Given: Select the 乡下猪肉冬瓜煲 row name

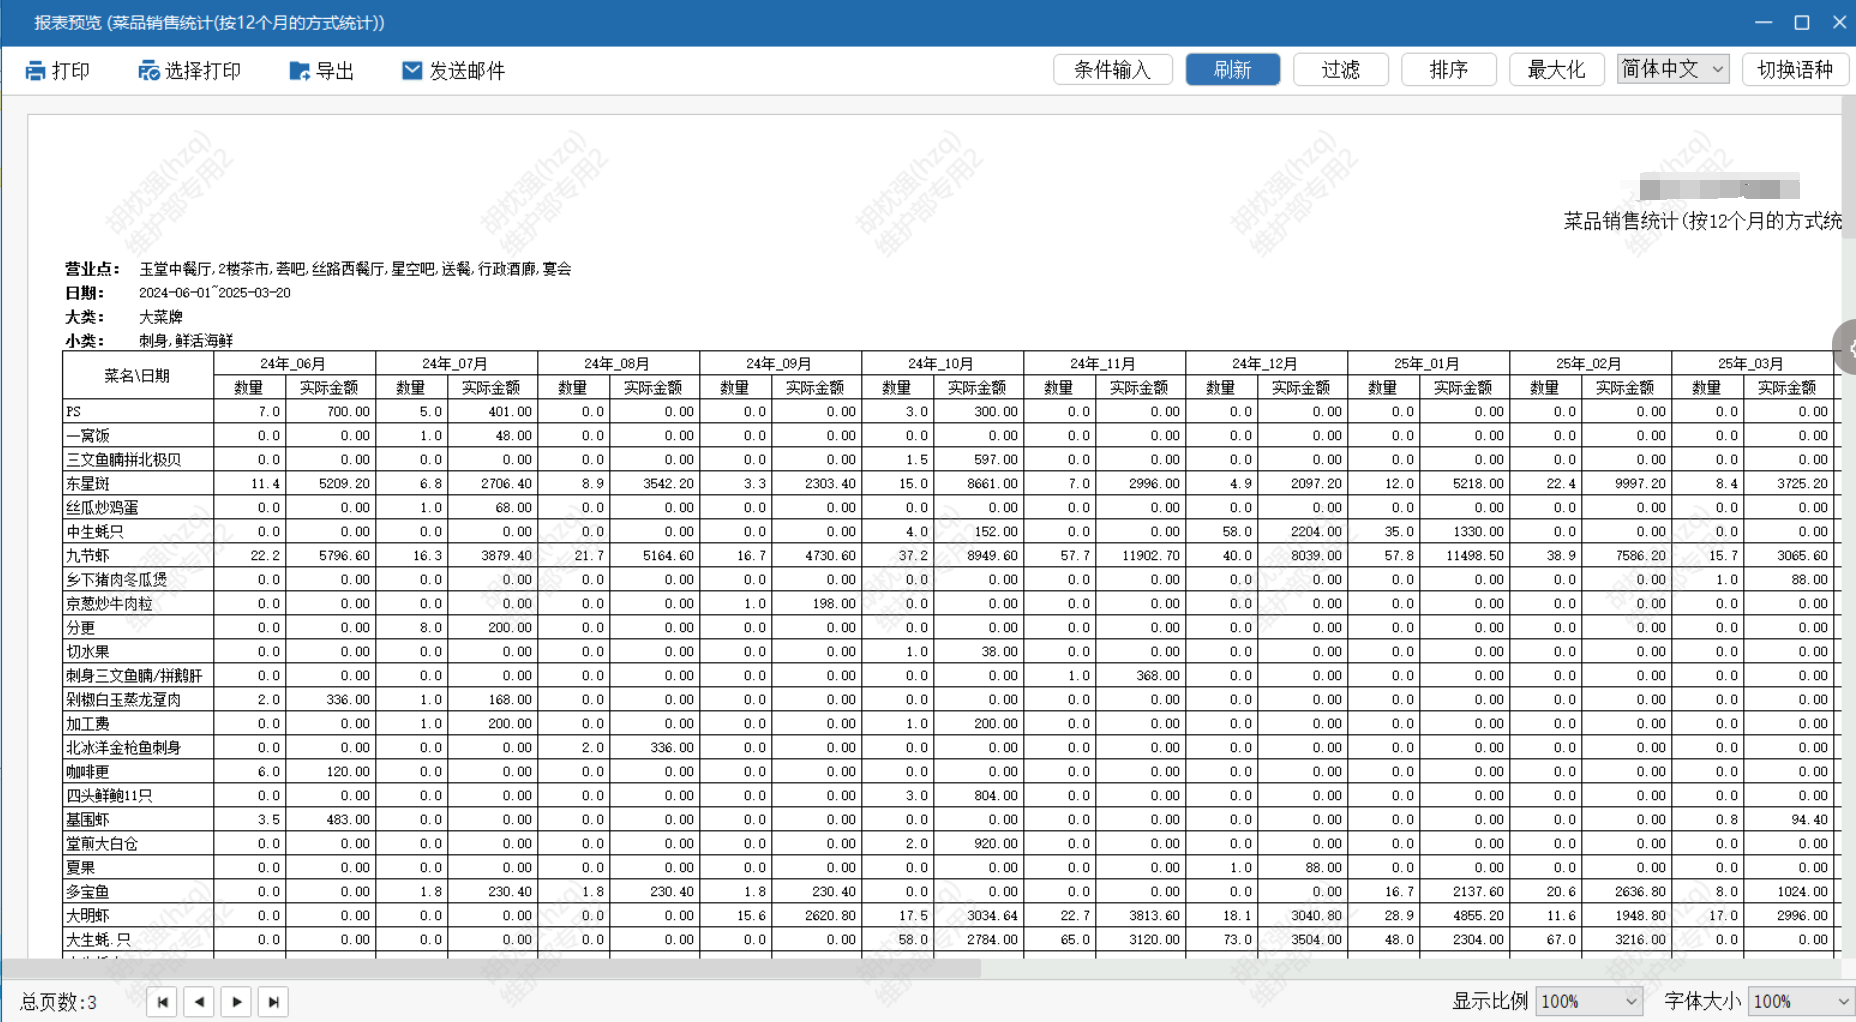Looking at the screenshot, I should tap(138, 580).
